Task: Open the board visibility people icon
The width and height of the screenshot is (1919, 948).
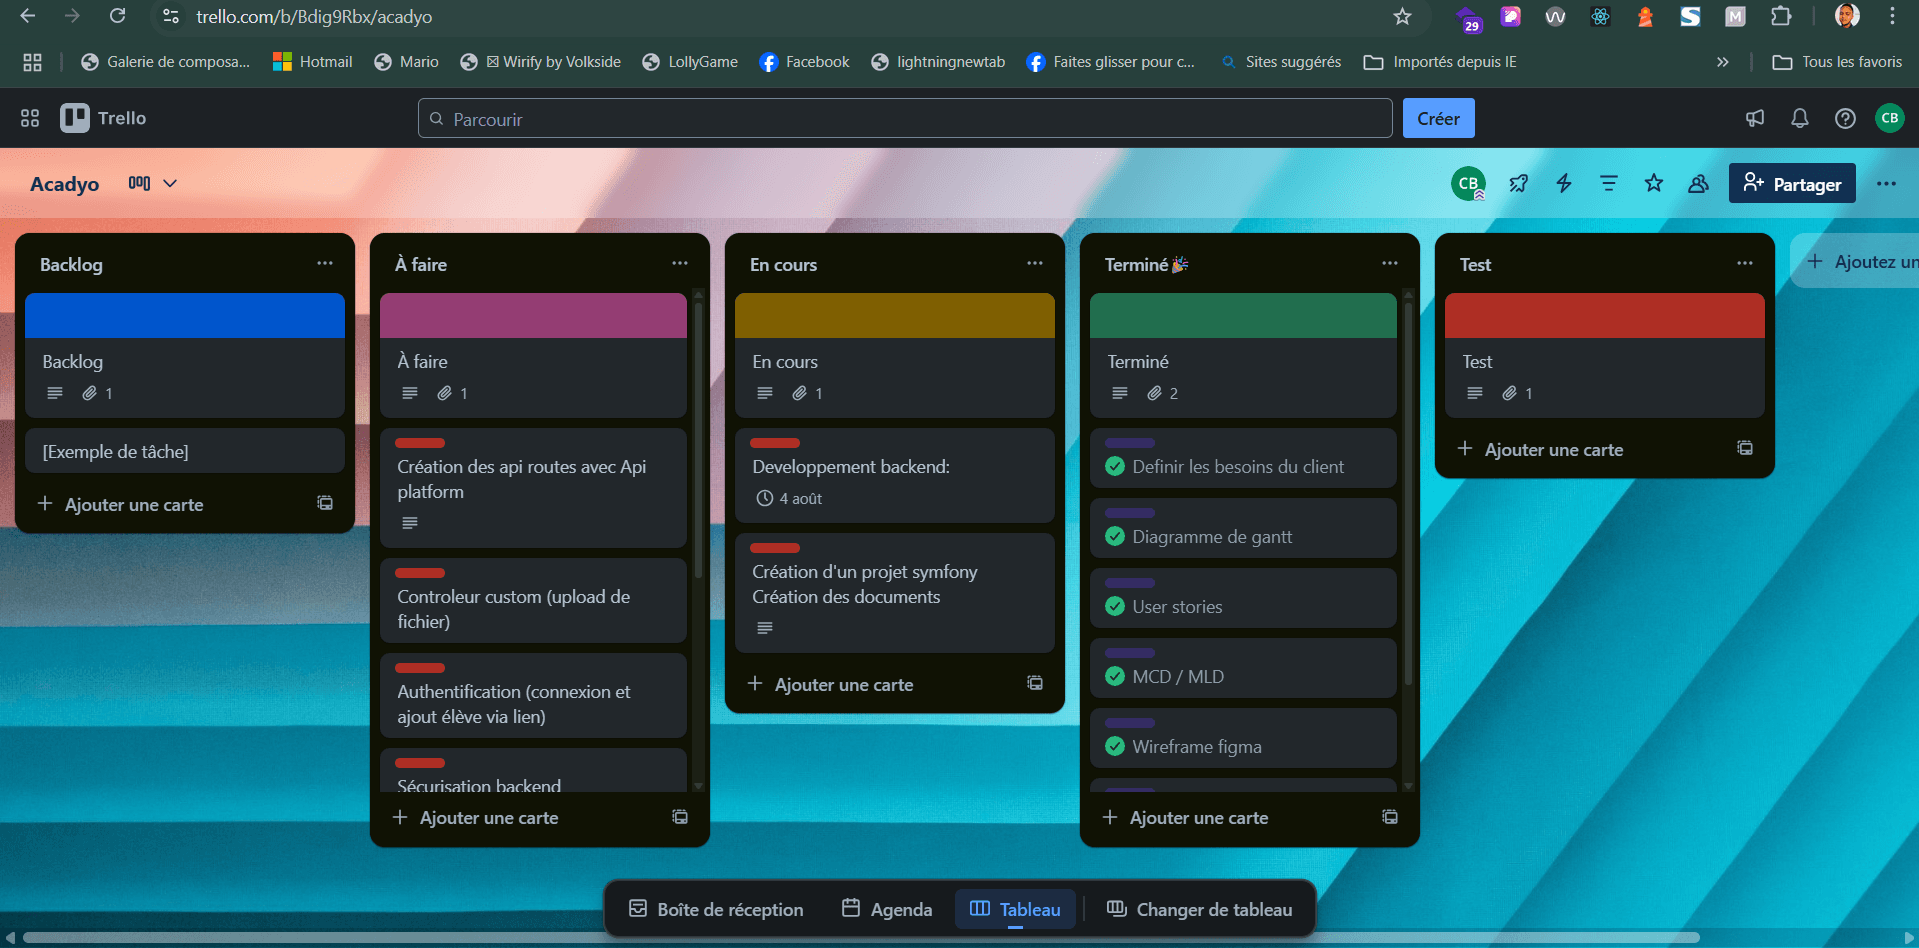Action: click(x=1699, y=183)
